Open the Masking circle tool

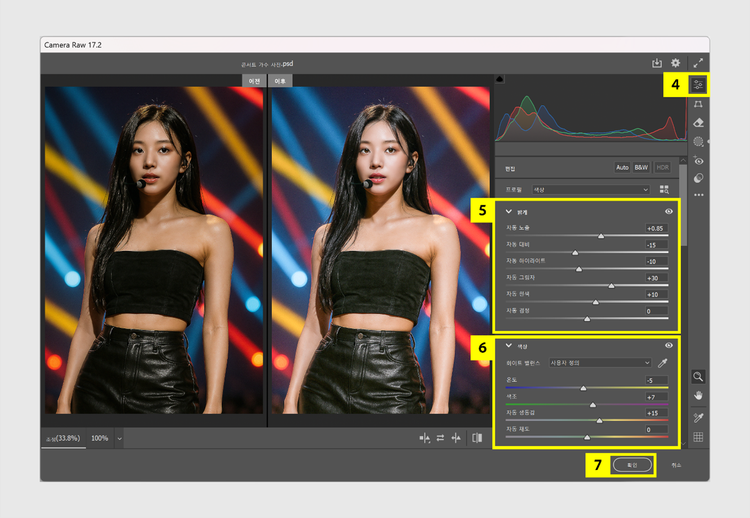[698, 142]
